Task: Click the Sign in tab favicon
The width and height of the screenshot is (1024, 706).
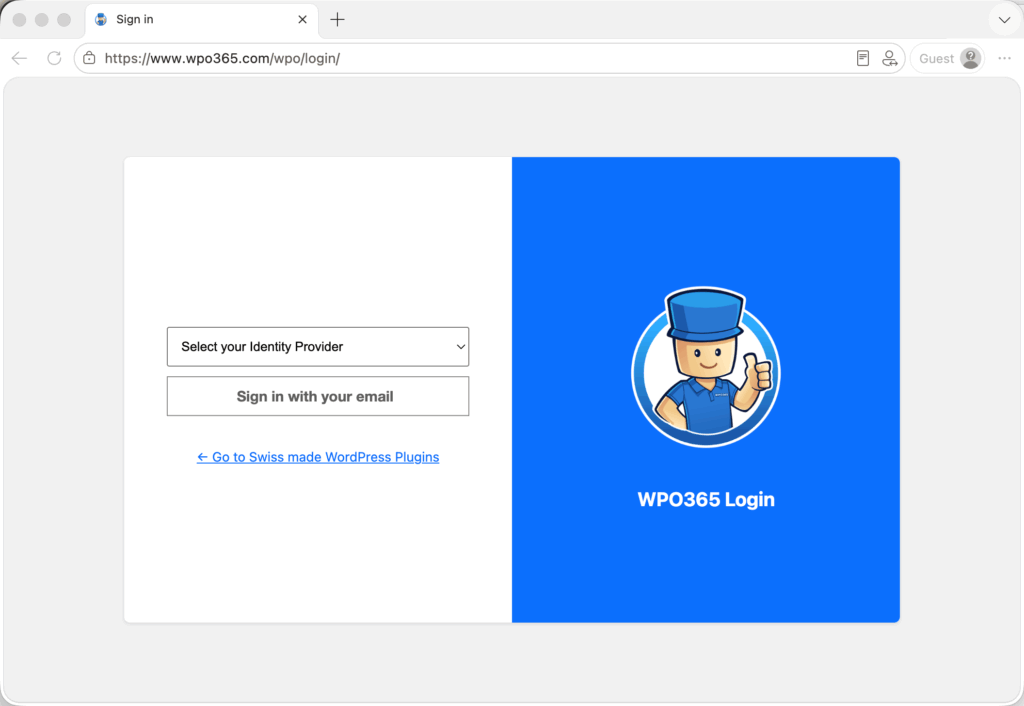Action: pos(101,20)
